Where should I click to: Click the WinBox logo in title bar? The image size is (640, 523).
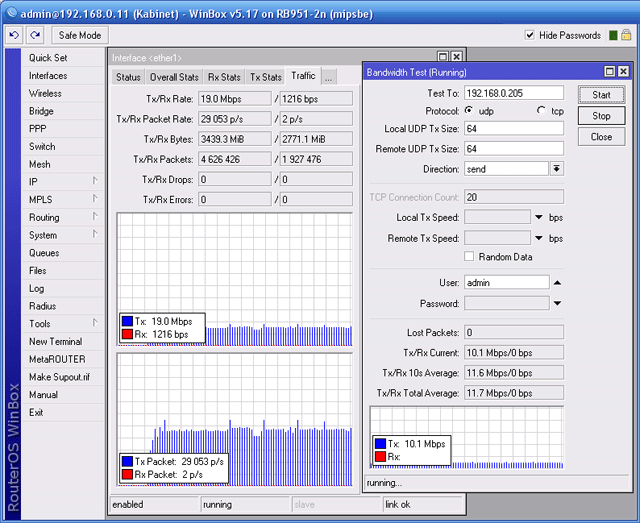click(12, 13)
